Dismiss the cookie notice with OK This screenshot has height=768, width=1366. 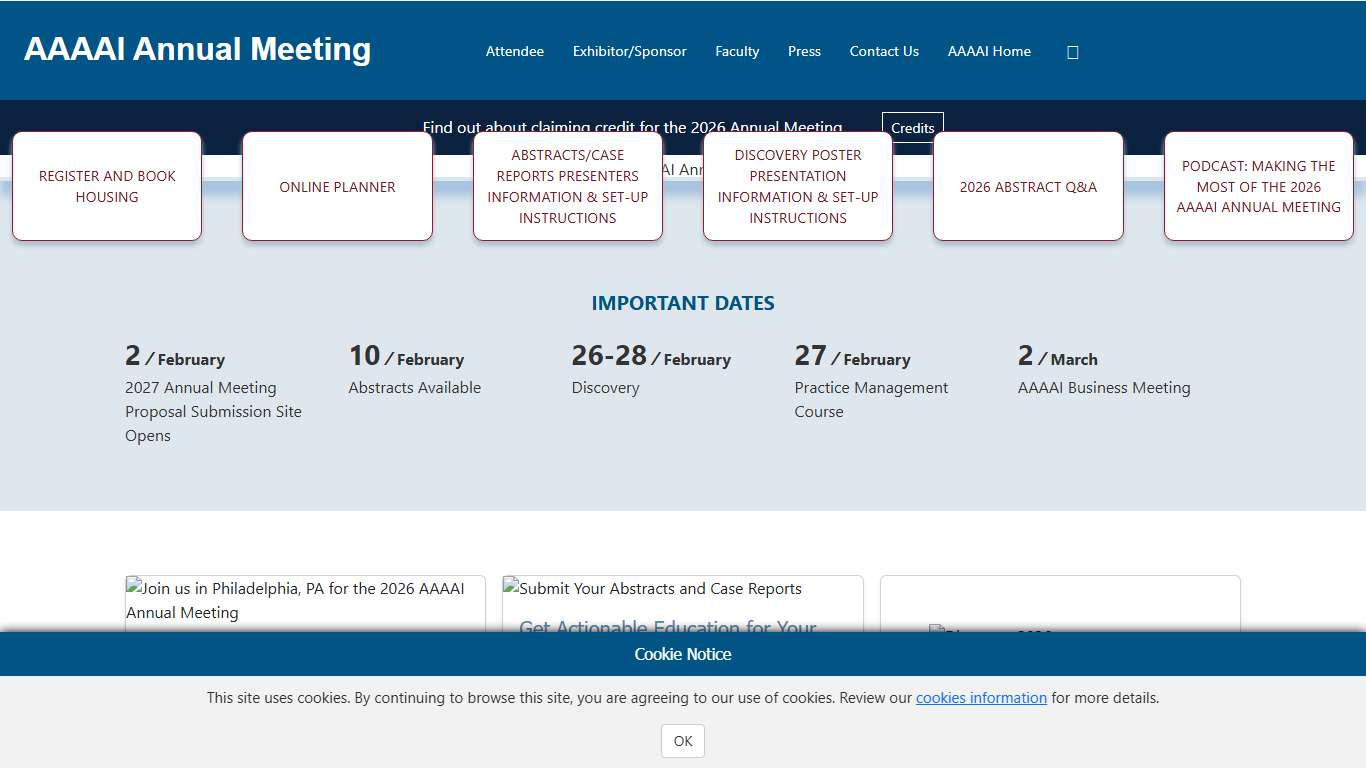pos(683,741)
